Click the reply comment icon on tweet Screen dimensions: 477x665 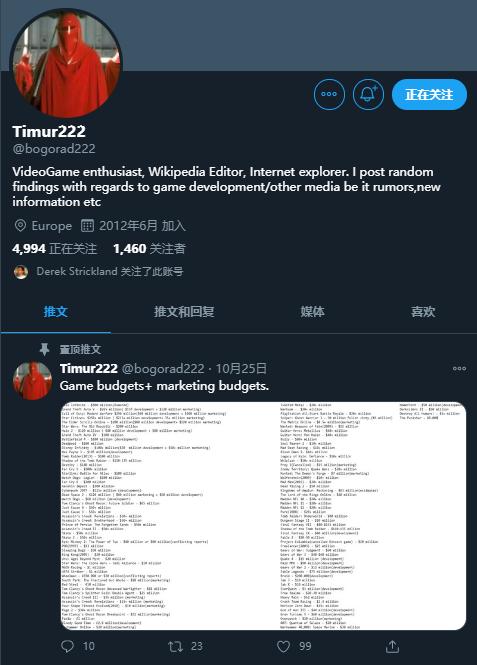tap(67, 646)
